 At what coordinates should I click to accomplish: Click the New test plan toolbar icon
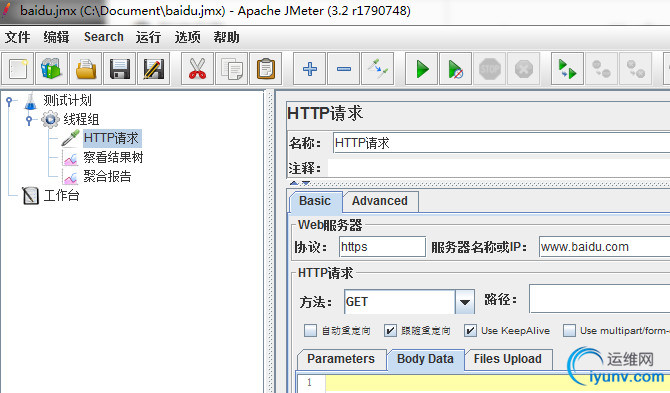pos(18,69)
